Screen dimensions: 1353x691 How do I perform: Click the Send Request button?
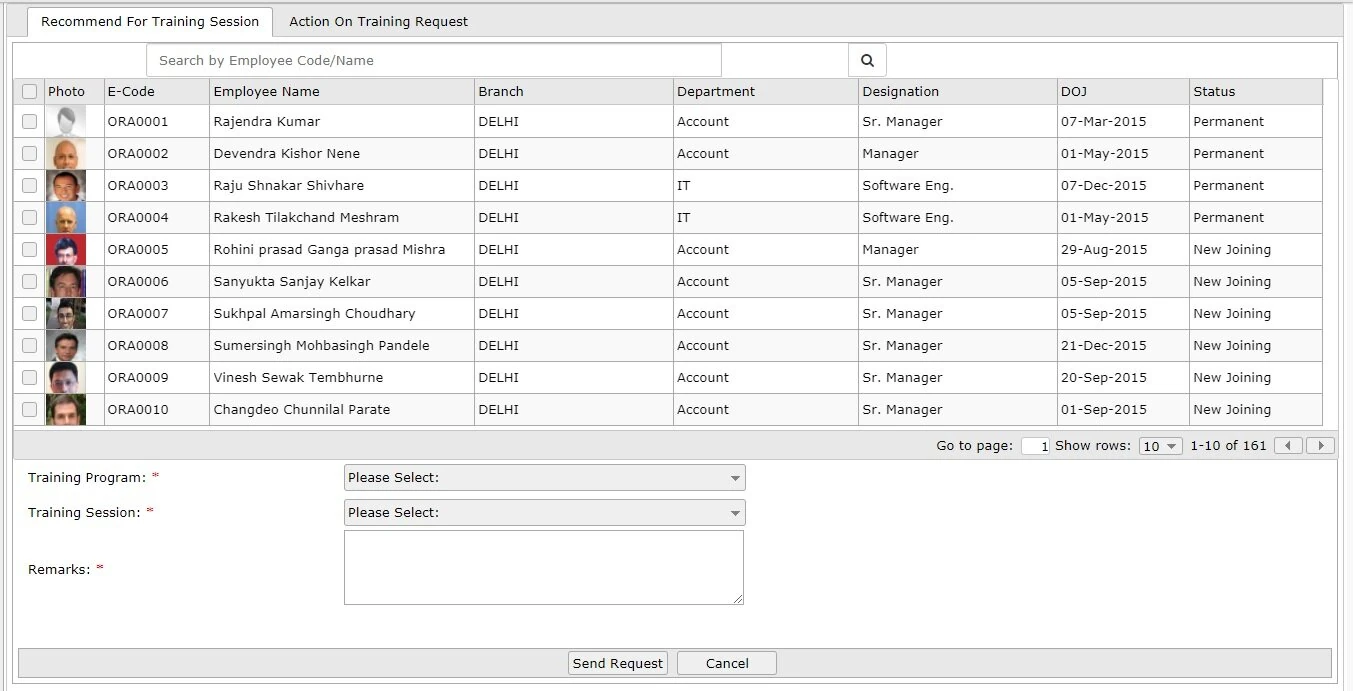click(x=618, y=663)
